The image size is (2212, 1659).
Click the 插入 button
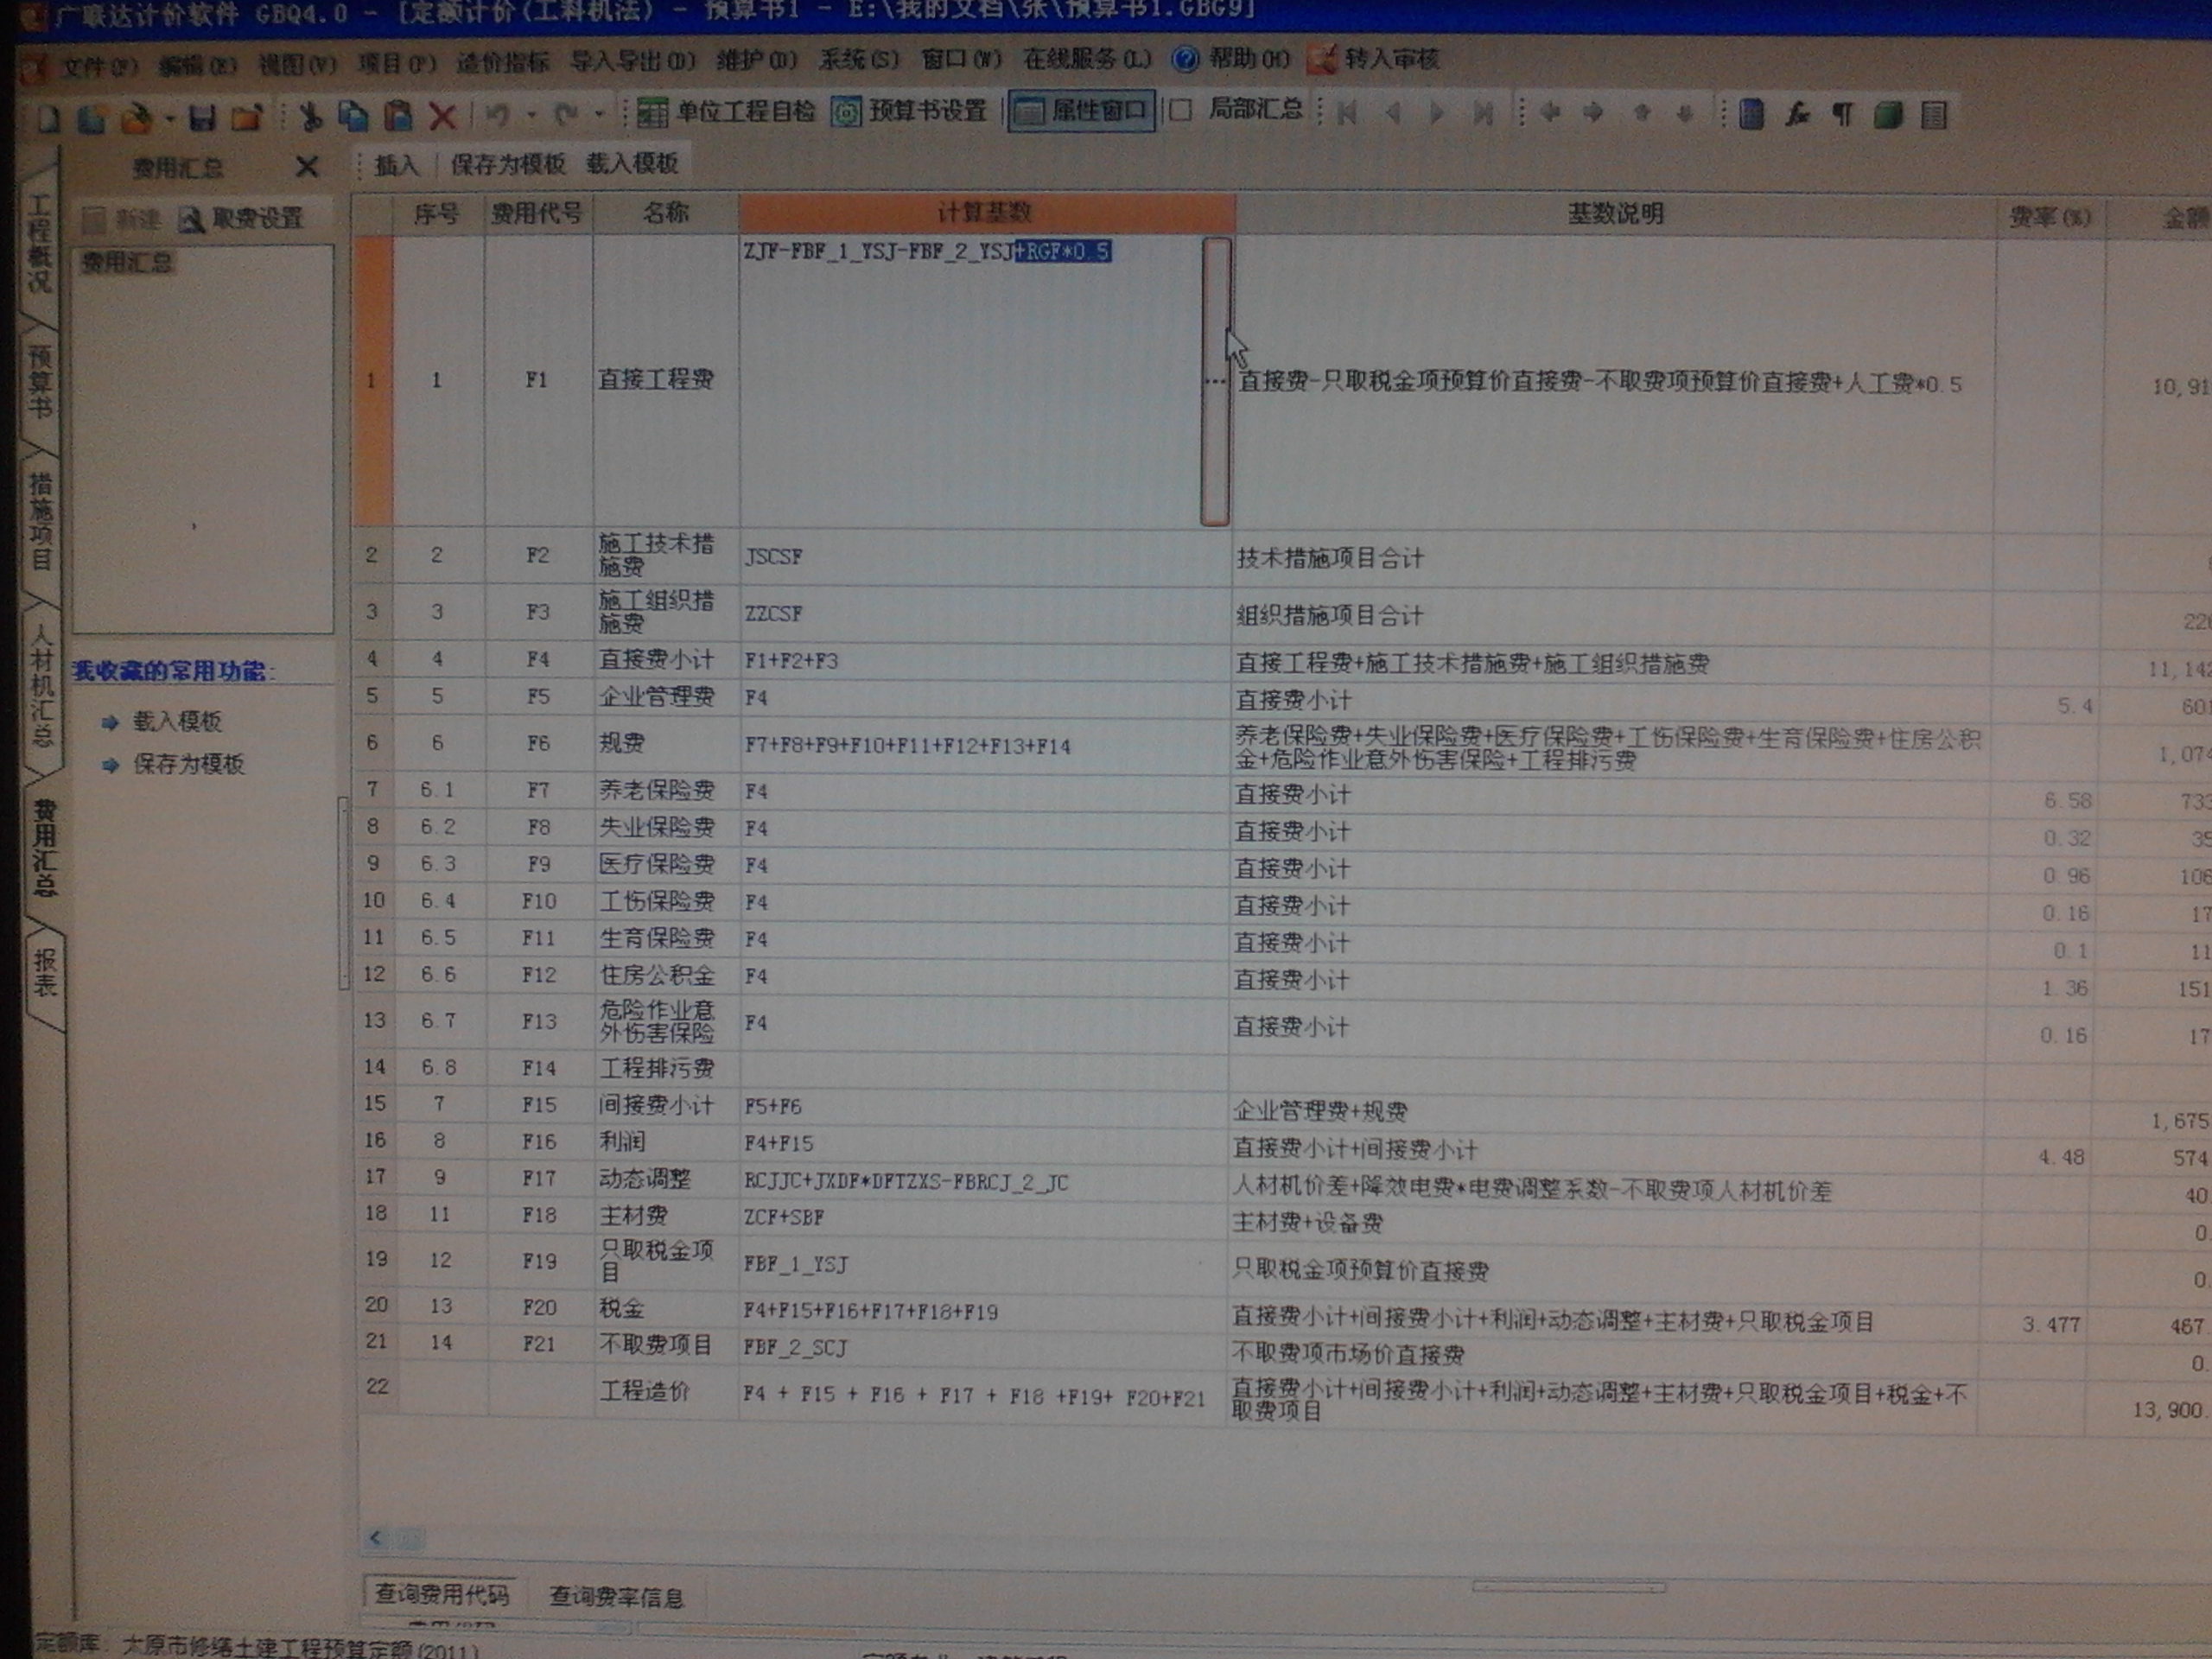[396, 164]
